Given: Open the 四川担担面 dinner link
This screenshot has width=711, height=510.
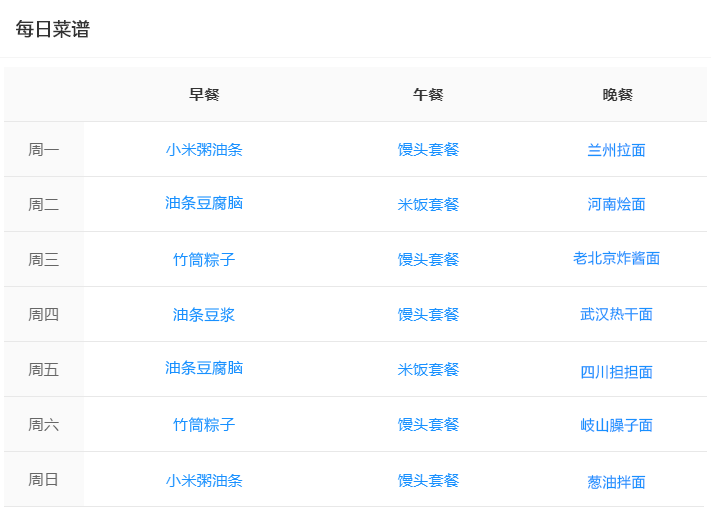Looking at the screenshot, I should point(616,372).
